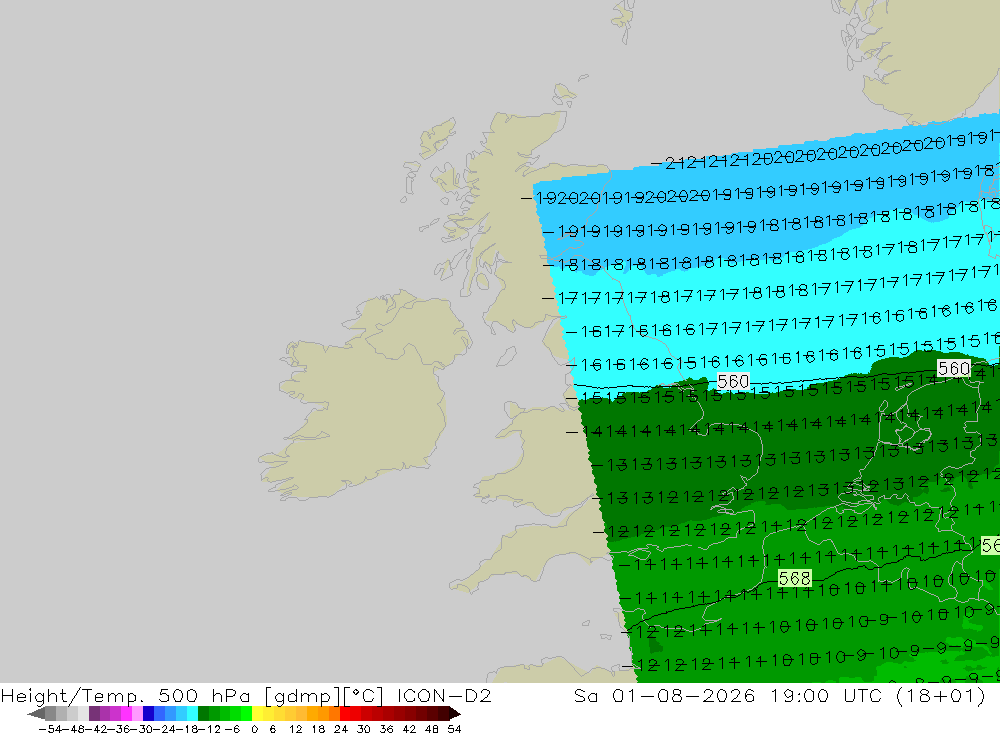Click the 560 contour label over the sea
Screen dimensions: 1000x733
point(733,381)
